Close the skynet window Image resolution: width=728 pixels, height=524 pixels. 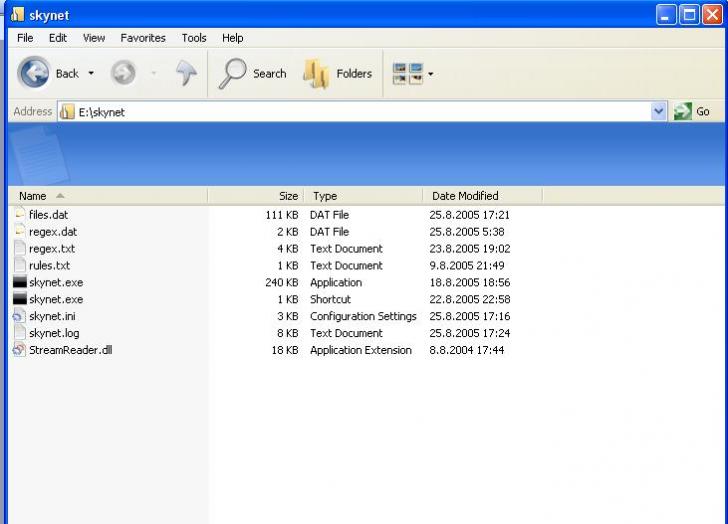(712, 15)
